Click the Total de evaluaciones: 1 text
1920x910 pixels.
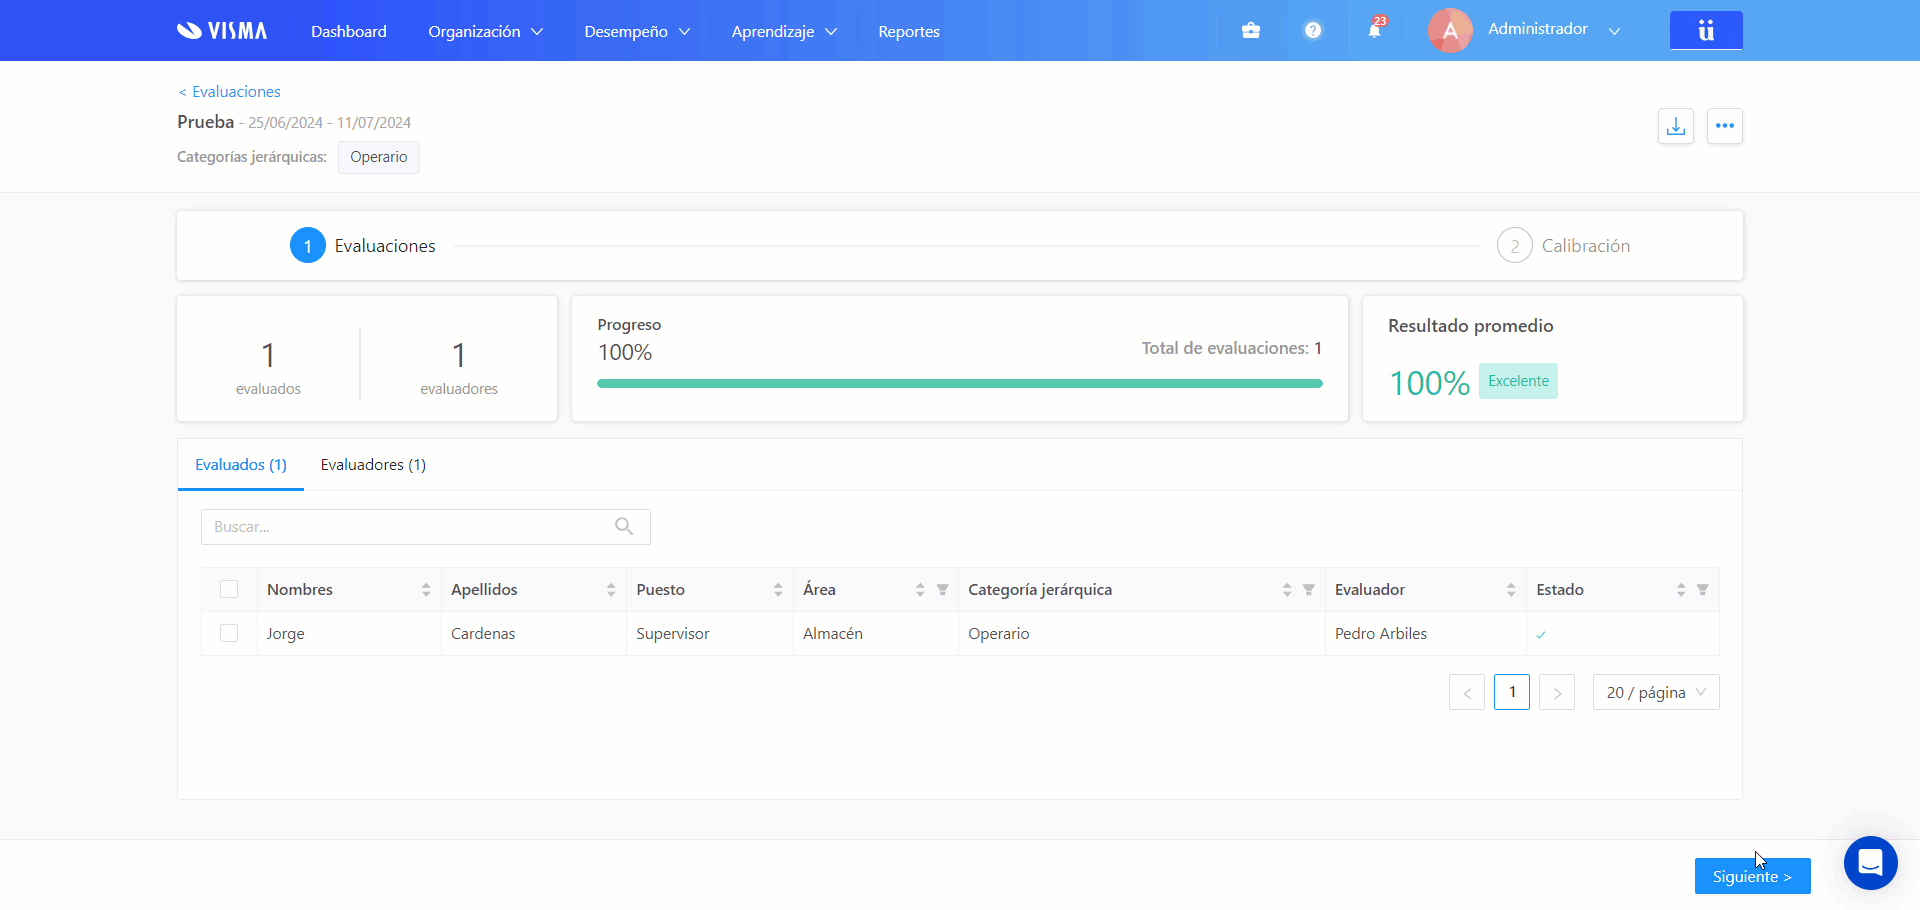1232,348
